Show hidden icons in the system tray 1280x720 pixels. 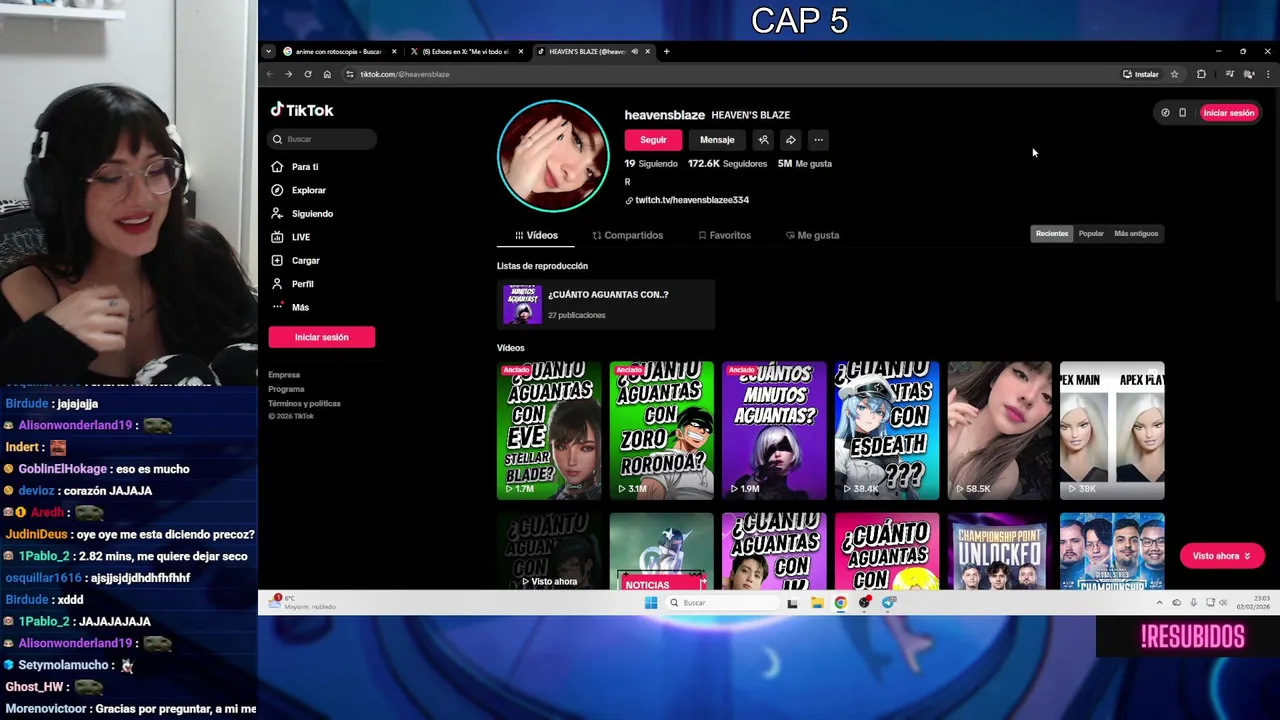(x=1159, y=603)
